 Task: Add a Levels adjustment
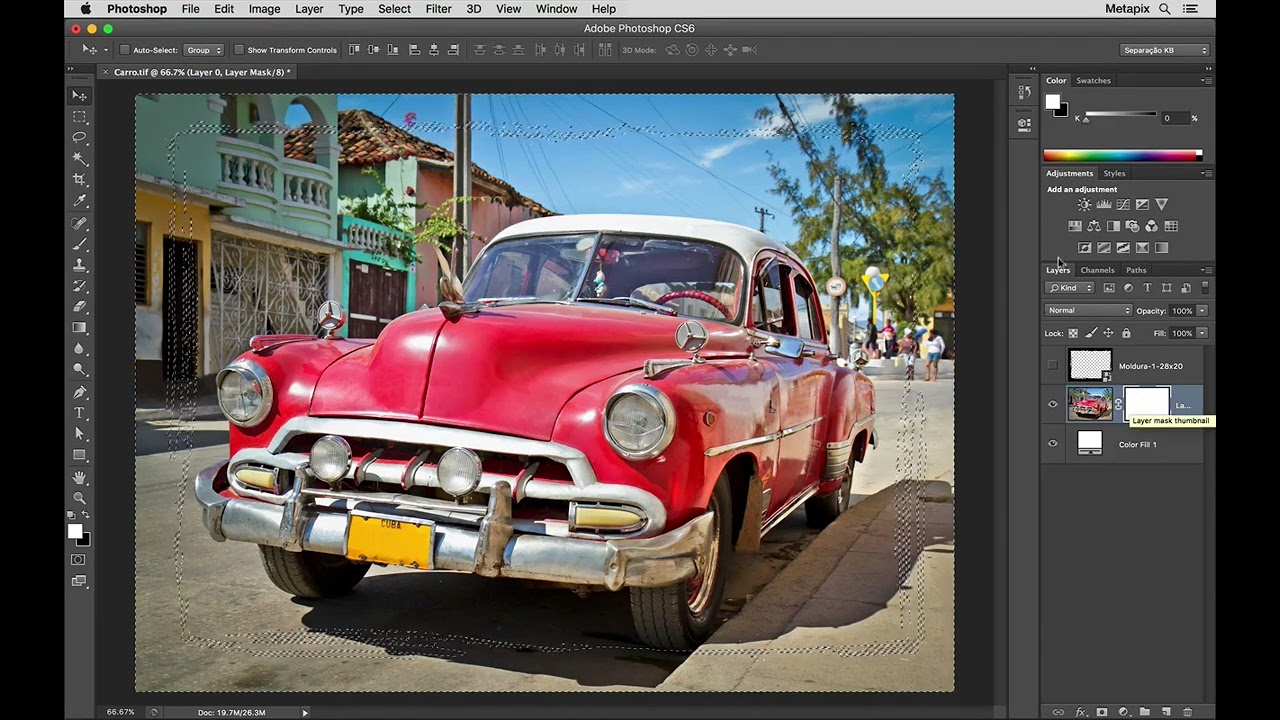point(1104,204)
